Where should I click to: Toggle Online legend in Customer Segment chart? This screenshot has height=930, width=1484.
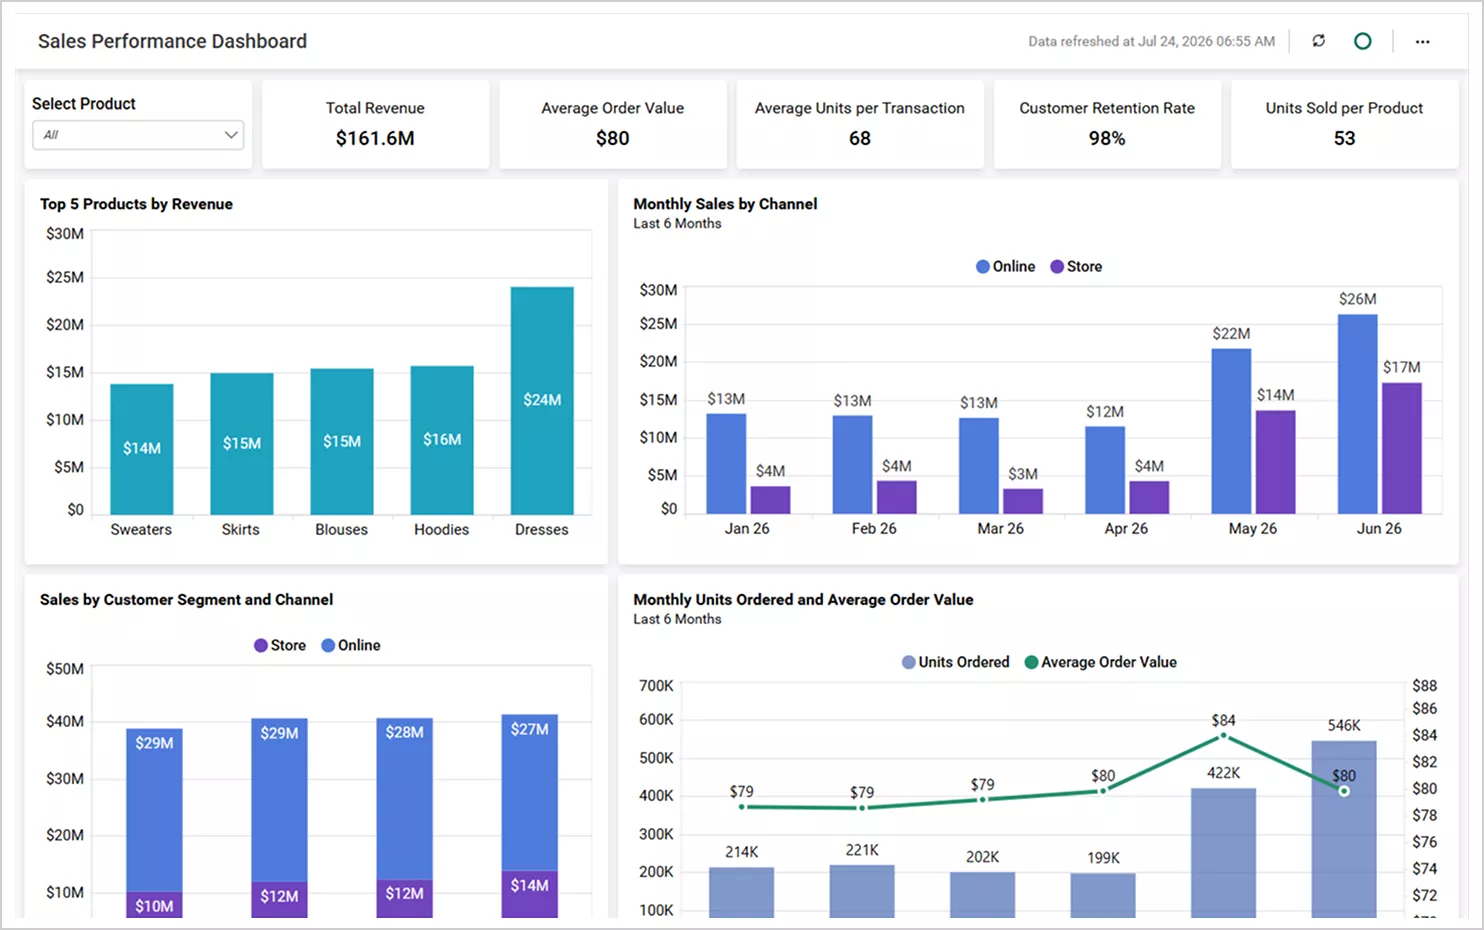[x=351, y=645]
